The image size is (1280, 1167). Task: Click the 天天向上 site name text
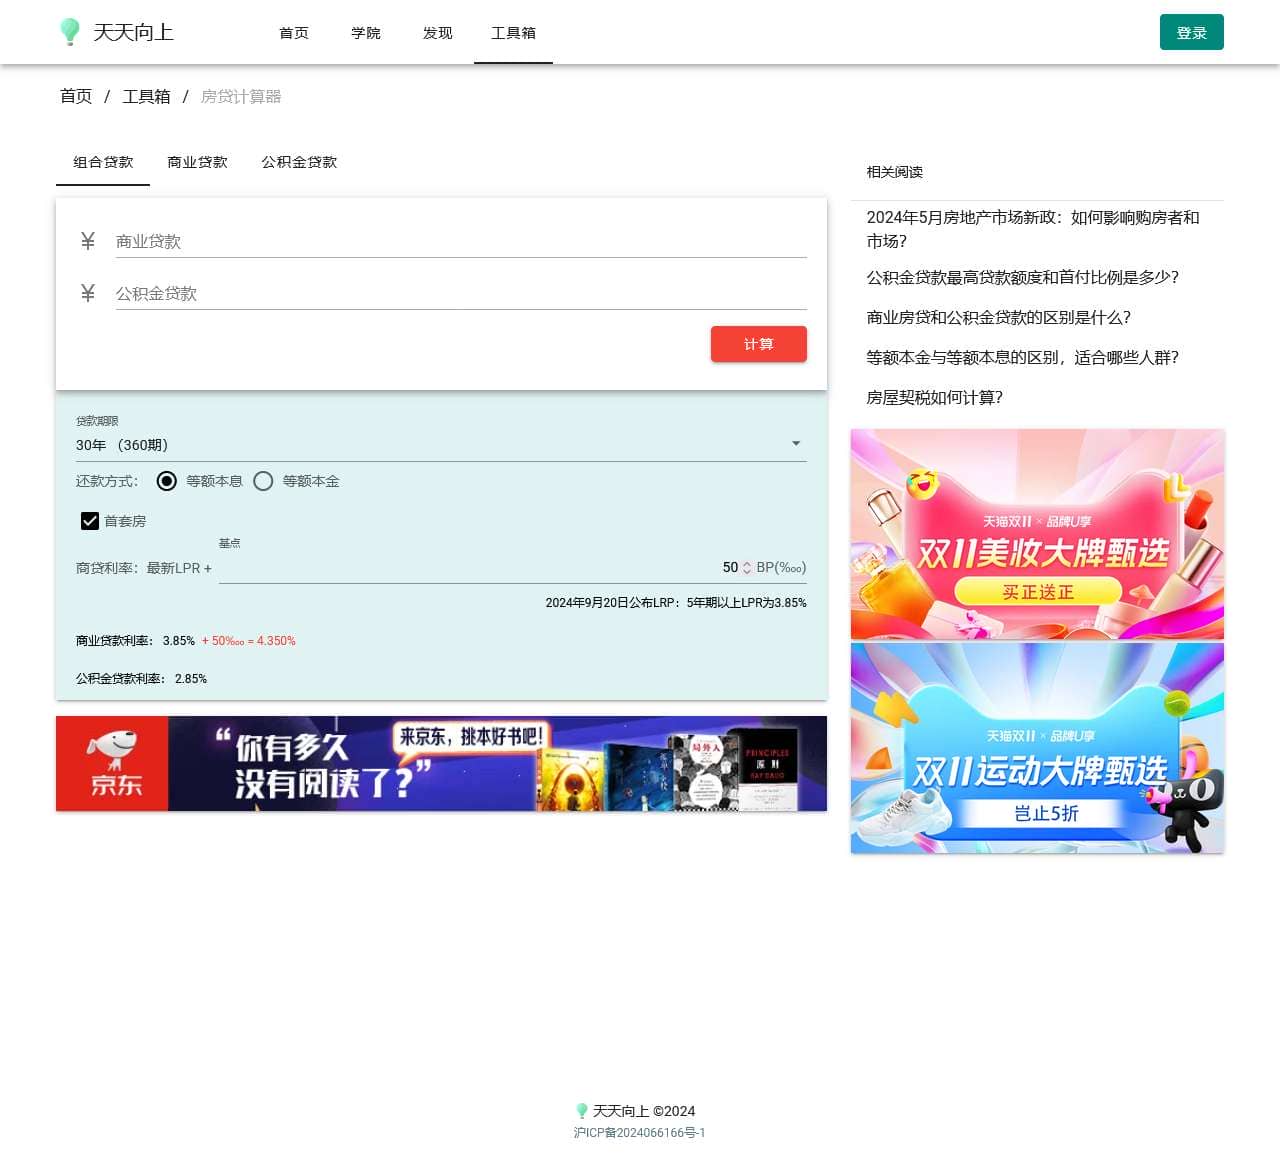click(133, 32)
